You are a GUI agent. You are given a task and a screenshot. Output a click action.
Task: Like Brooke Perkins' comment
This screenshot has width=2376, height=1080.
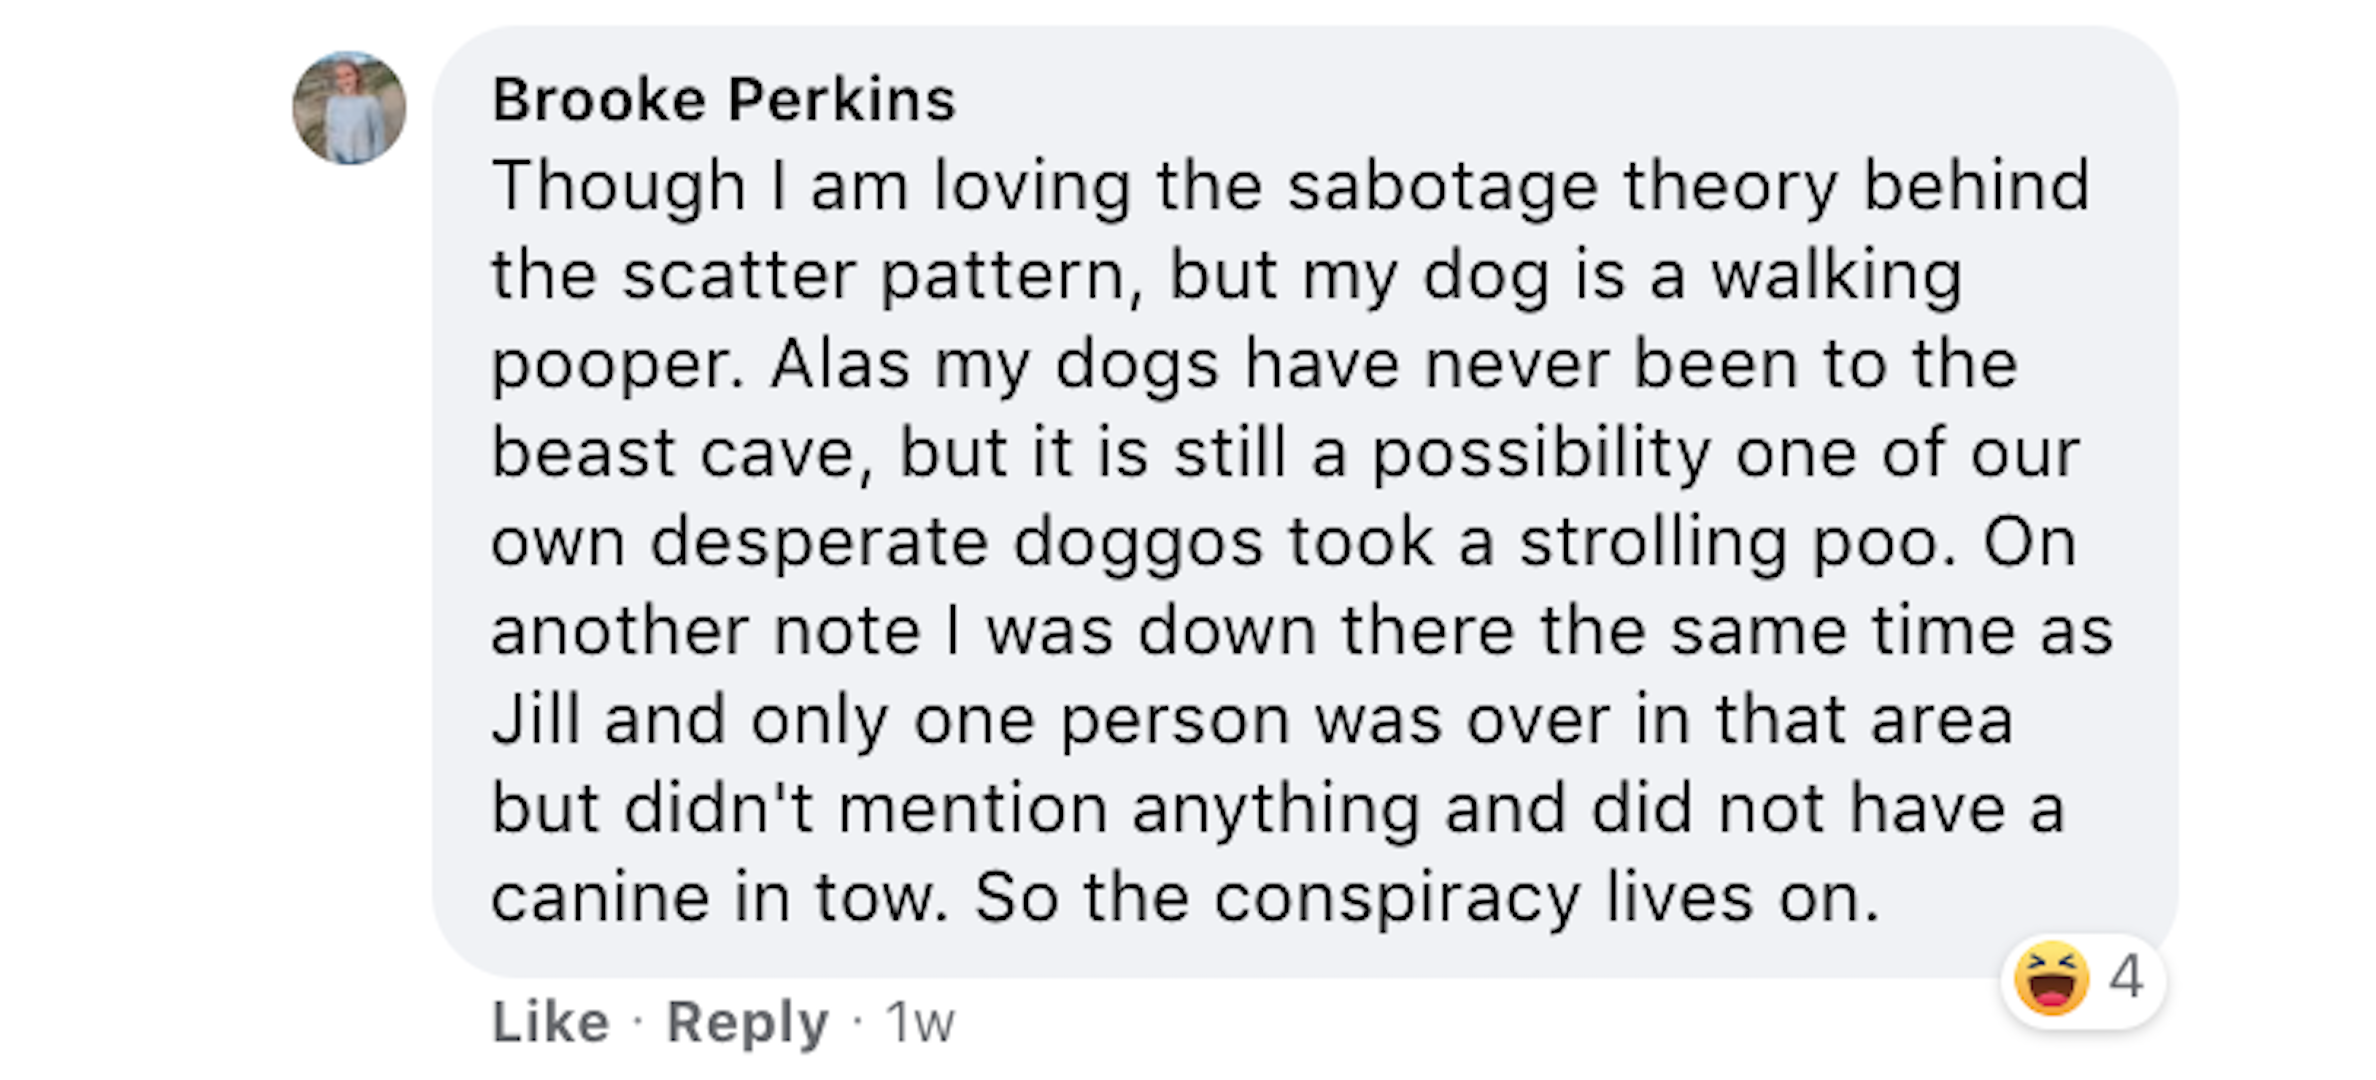(x=550, y=1022)
